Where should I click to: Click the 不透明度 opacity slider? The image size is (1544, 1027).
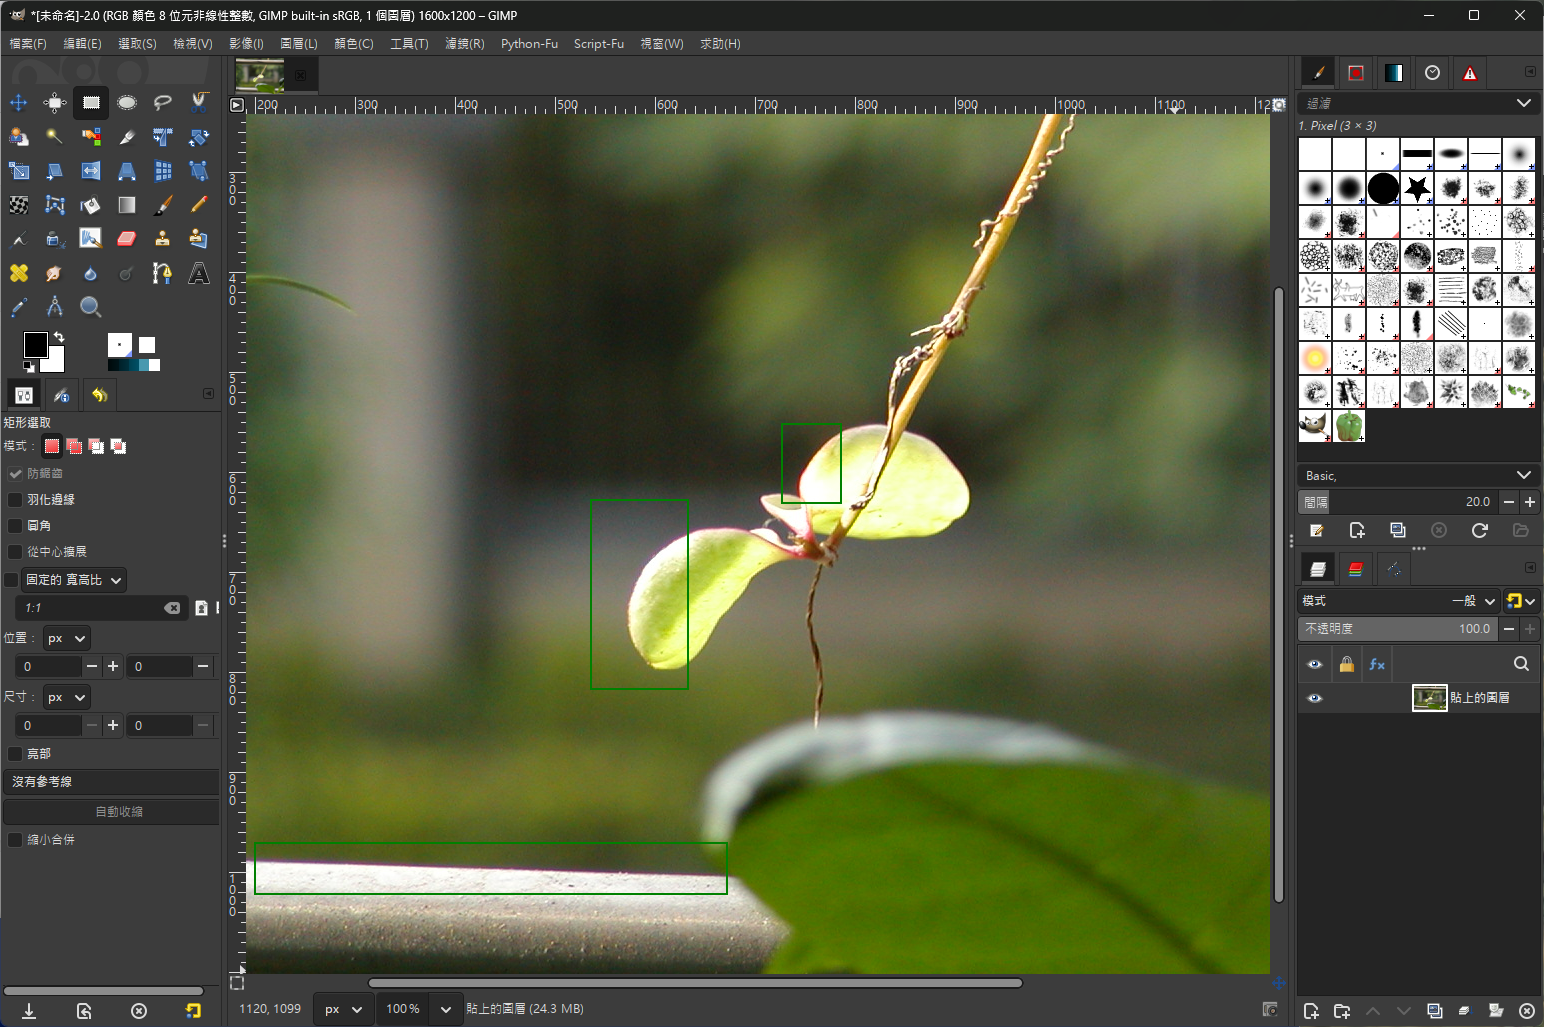tap(1397, 629)
